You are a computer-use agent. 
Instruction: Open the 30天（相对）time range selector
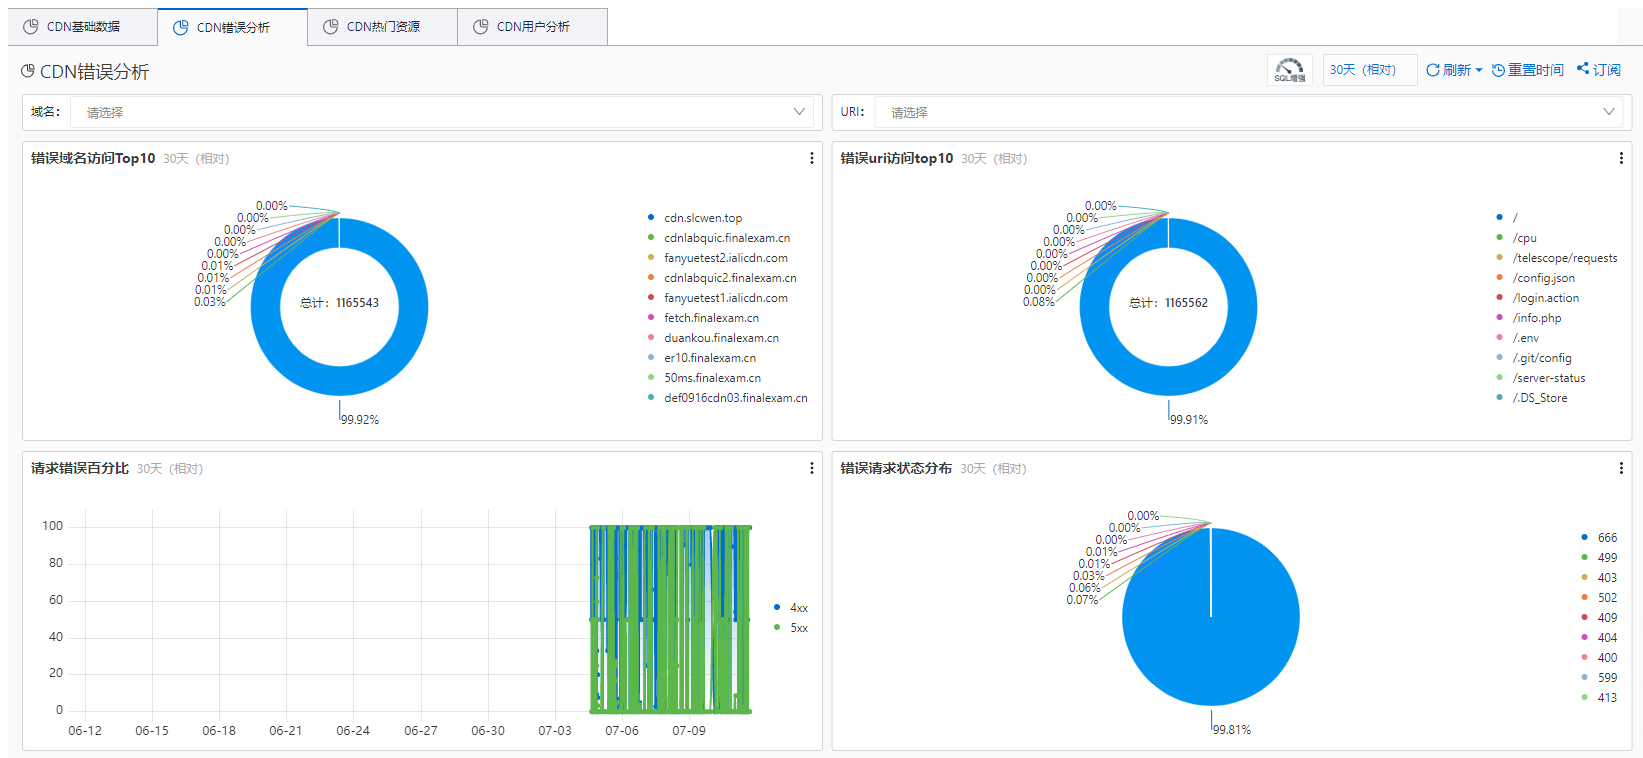[x=1369, y=70]
